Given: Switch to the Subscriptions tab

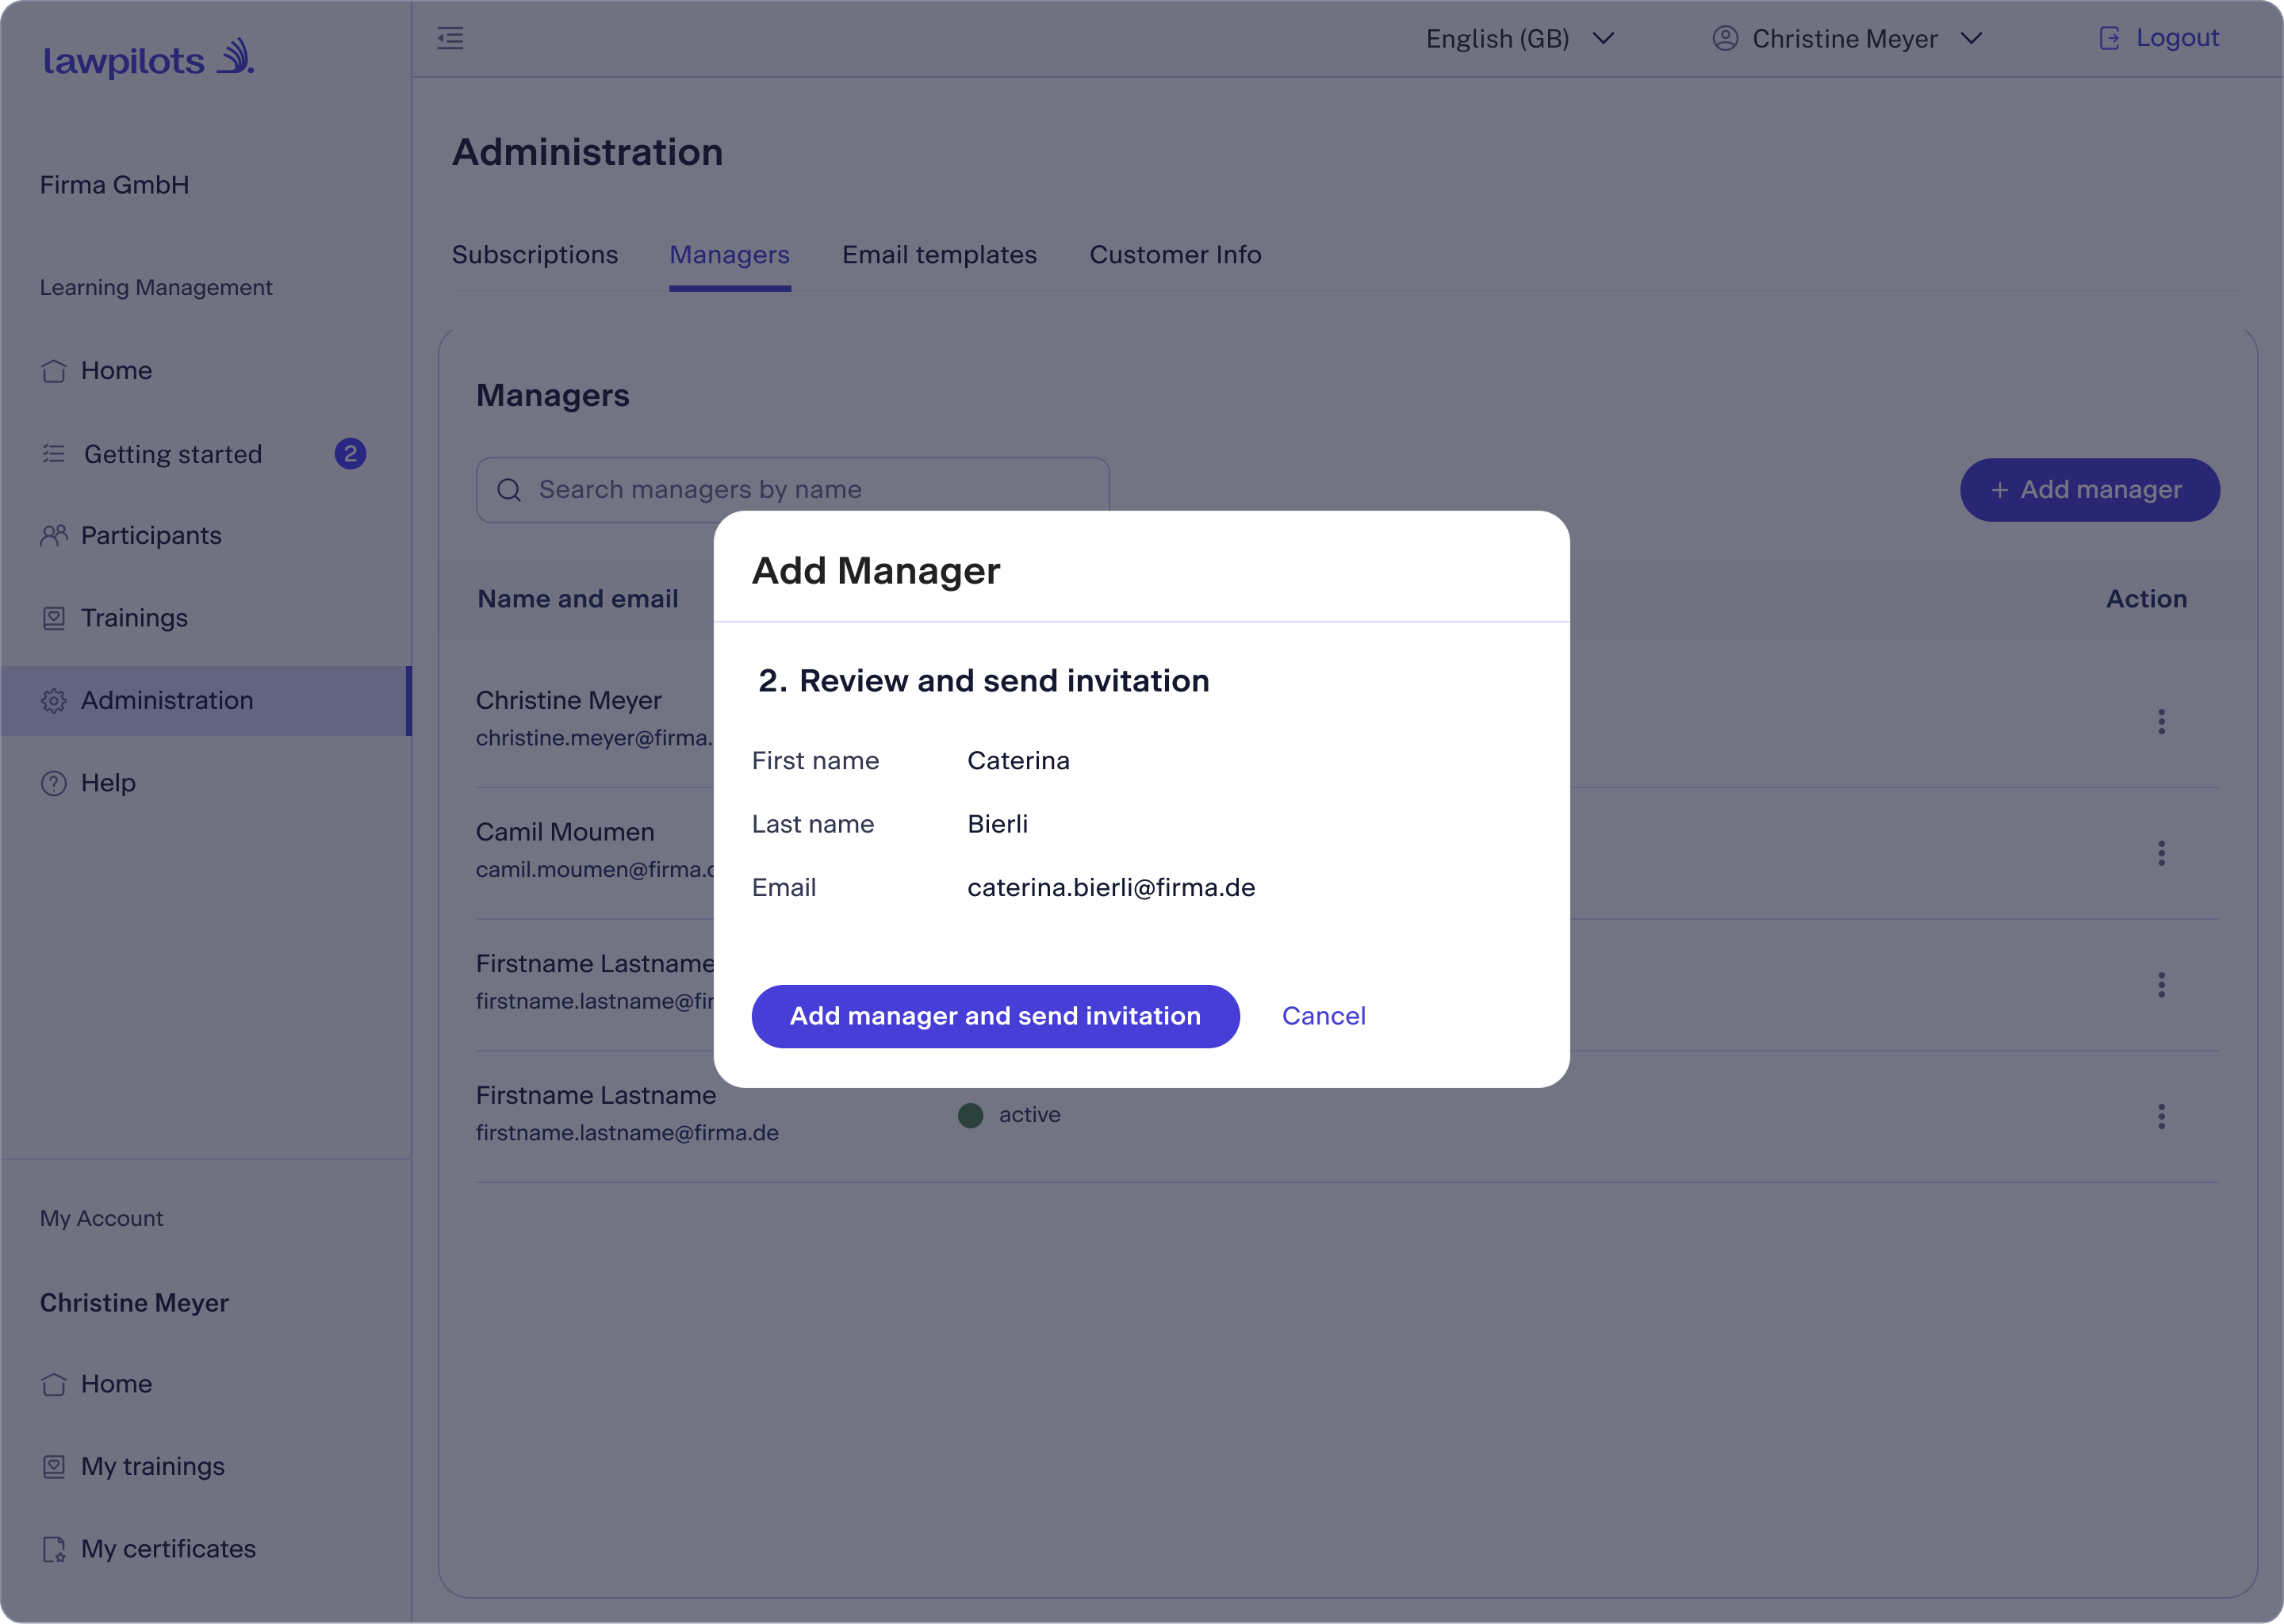Looking at the screenshot, I should 535,255.
